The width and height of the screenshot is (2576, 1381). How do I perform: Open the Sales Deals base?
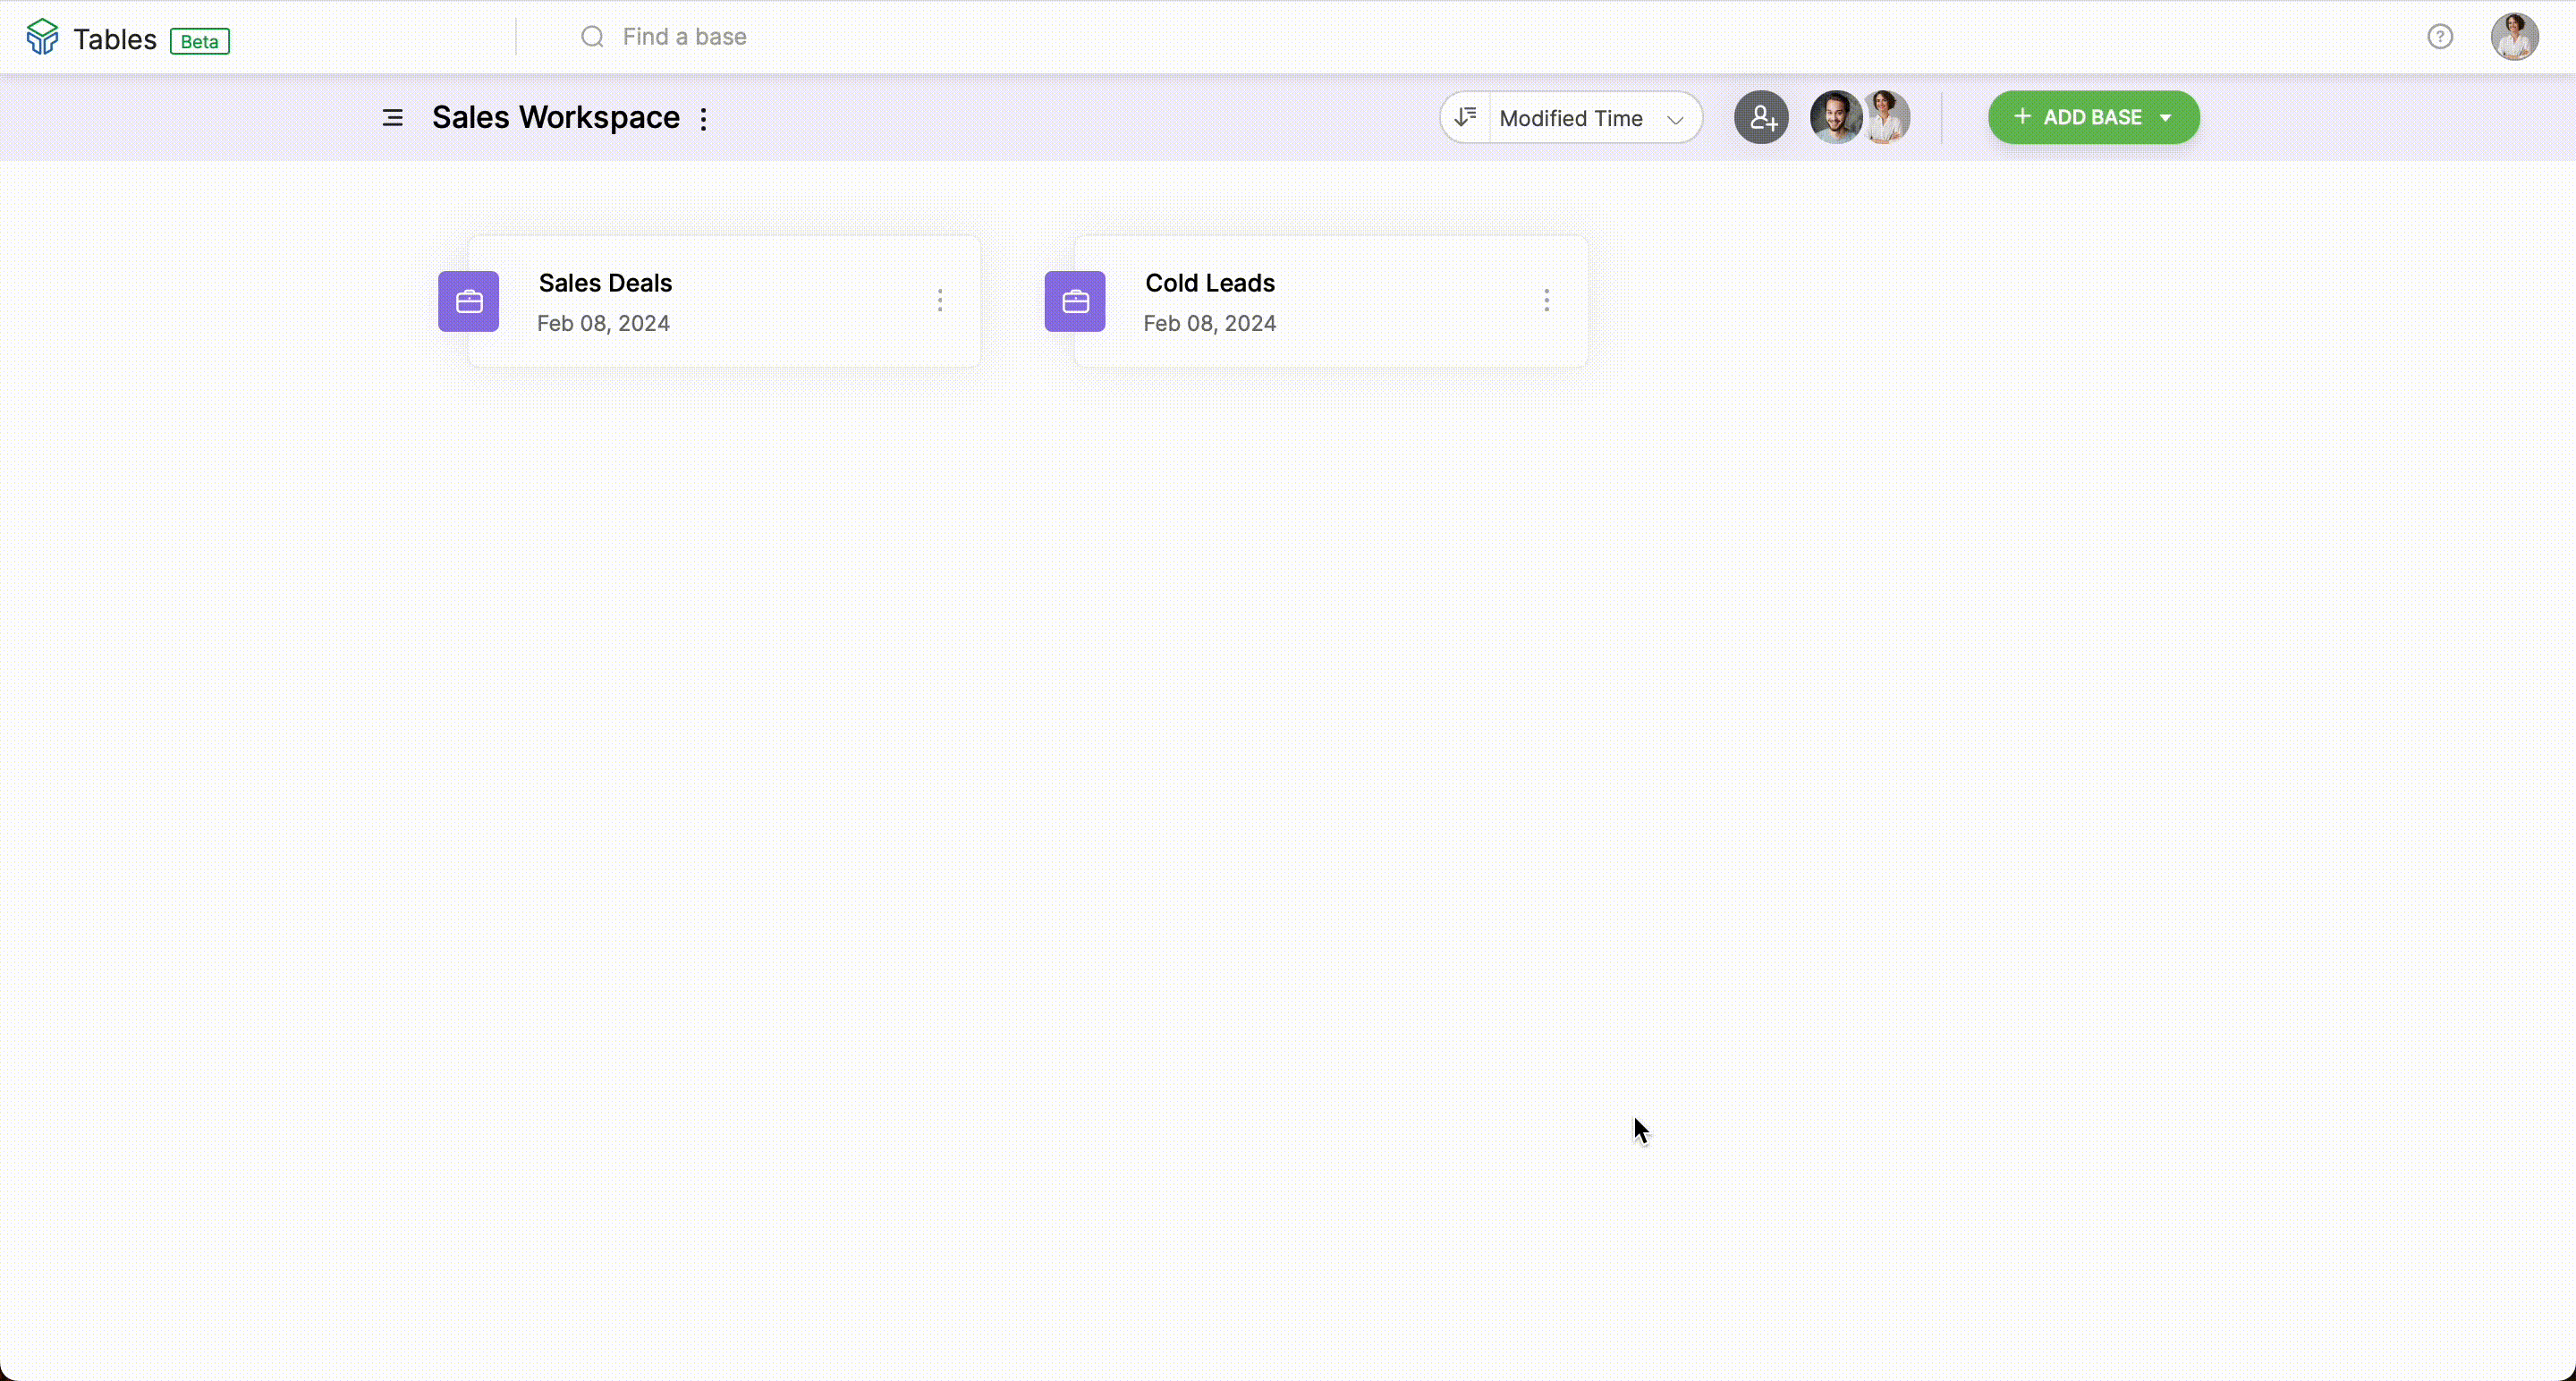[x=606, y=284]
